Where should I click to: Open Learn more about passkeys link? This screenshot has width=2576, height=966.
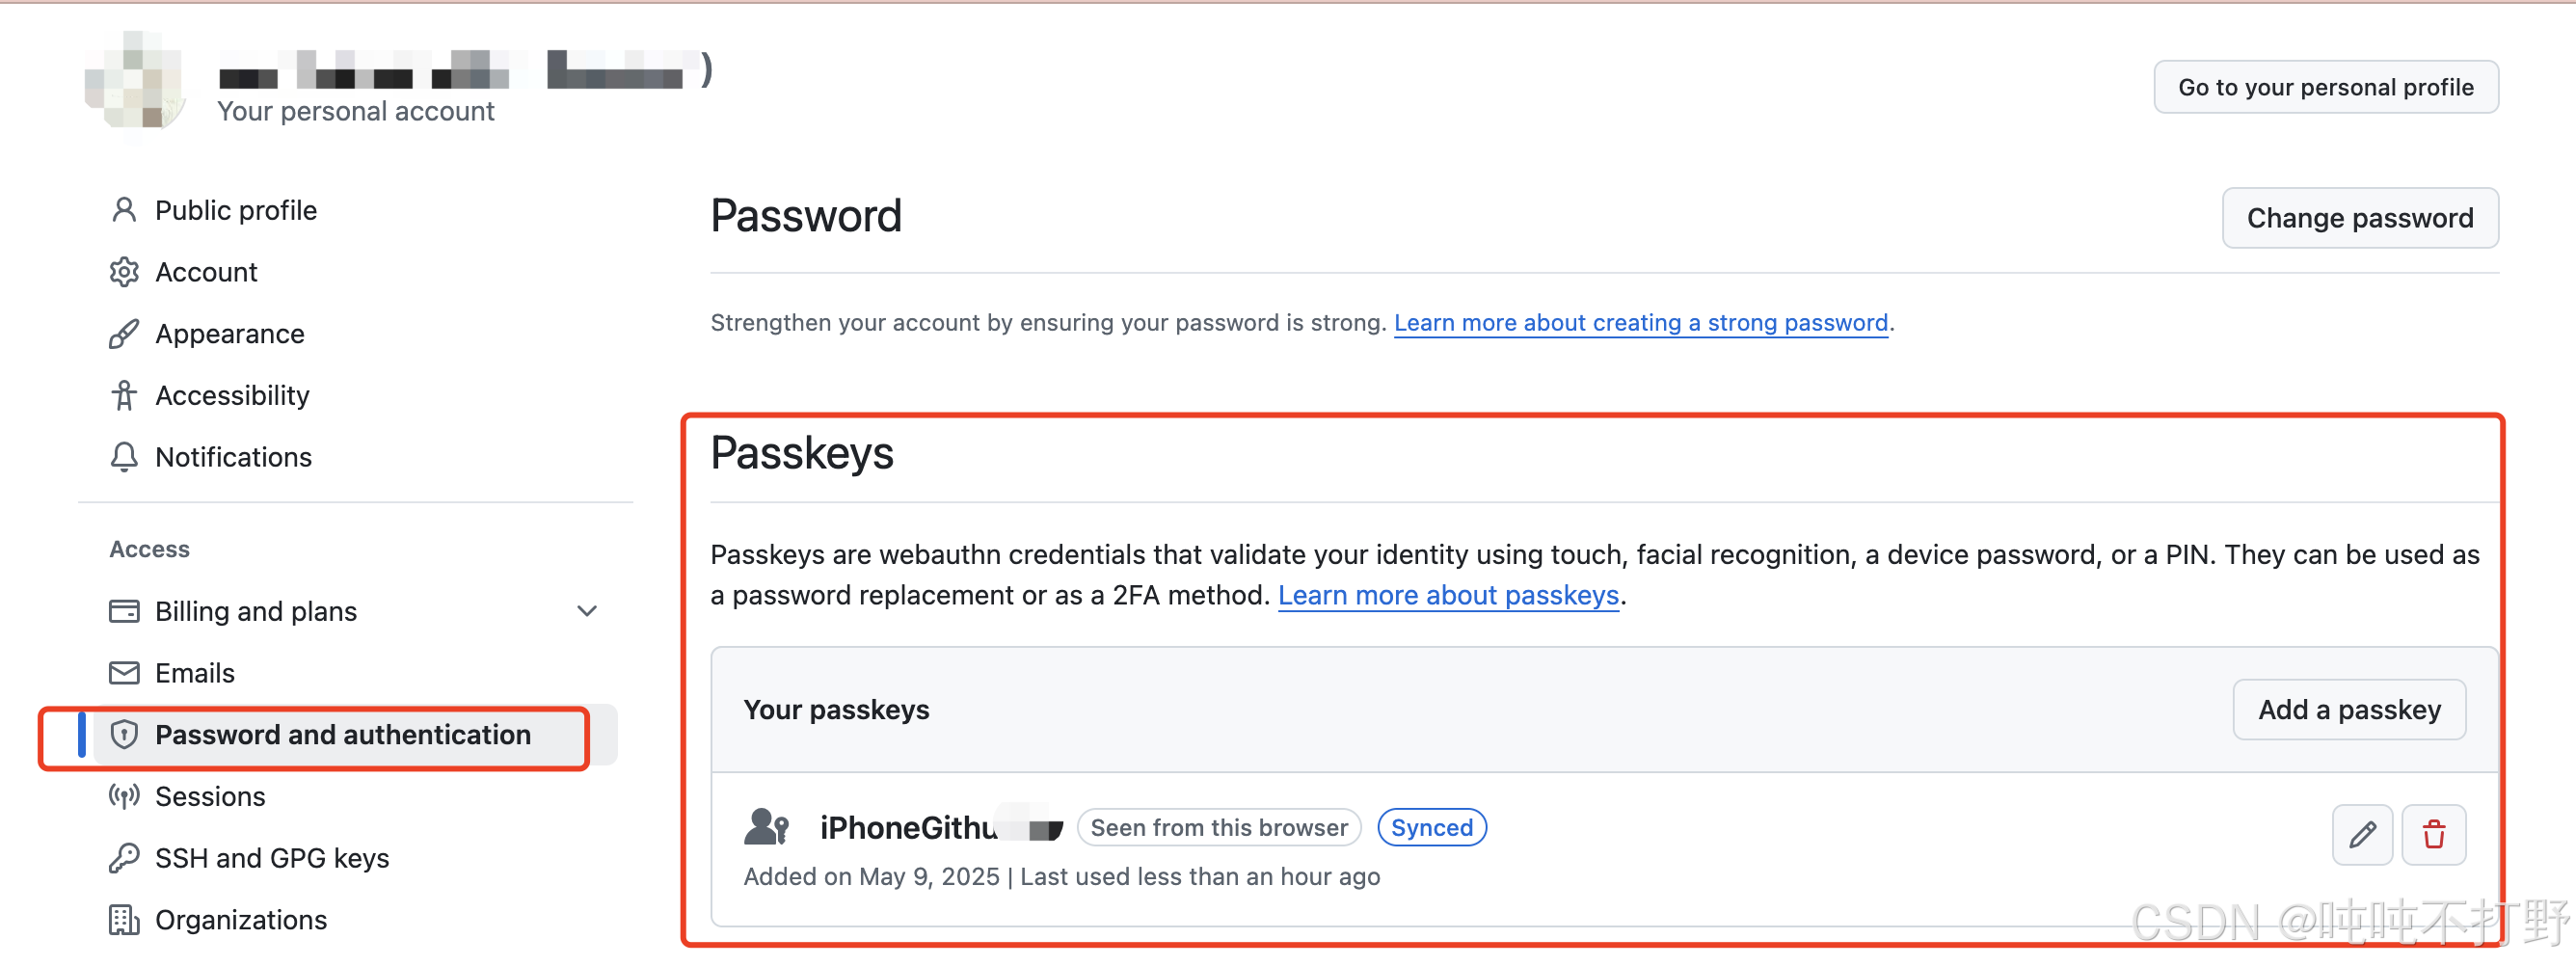coord(1447,595)
